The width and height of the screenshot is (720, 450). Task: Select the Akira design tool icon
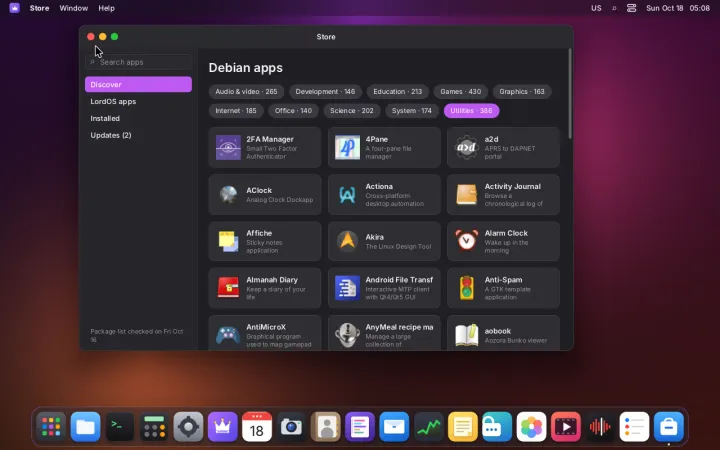pos(347,242)
